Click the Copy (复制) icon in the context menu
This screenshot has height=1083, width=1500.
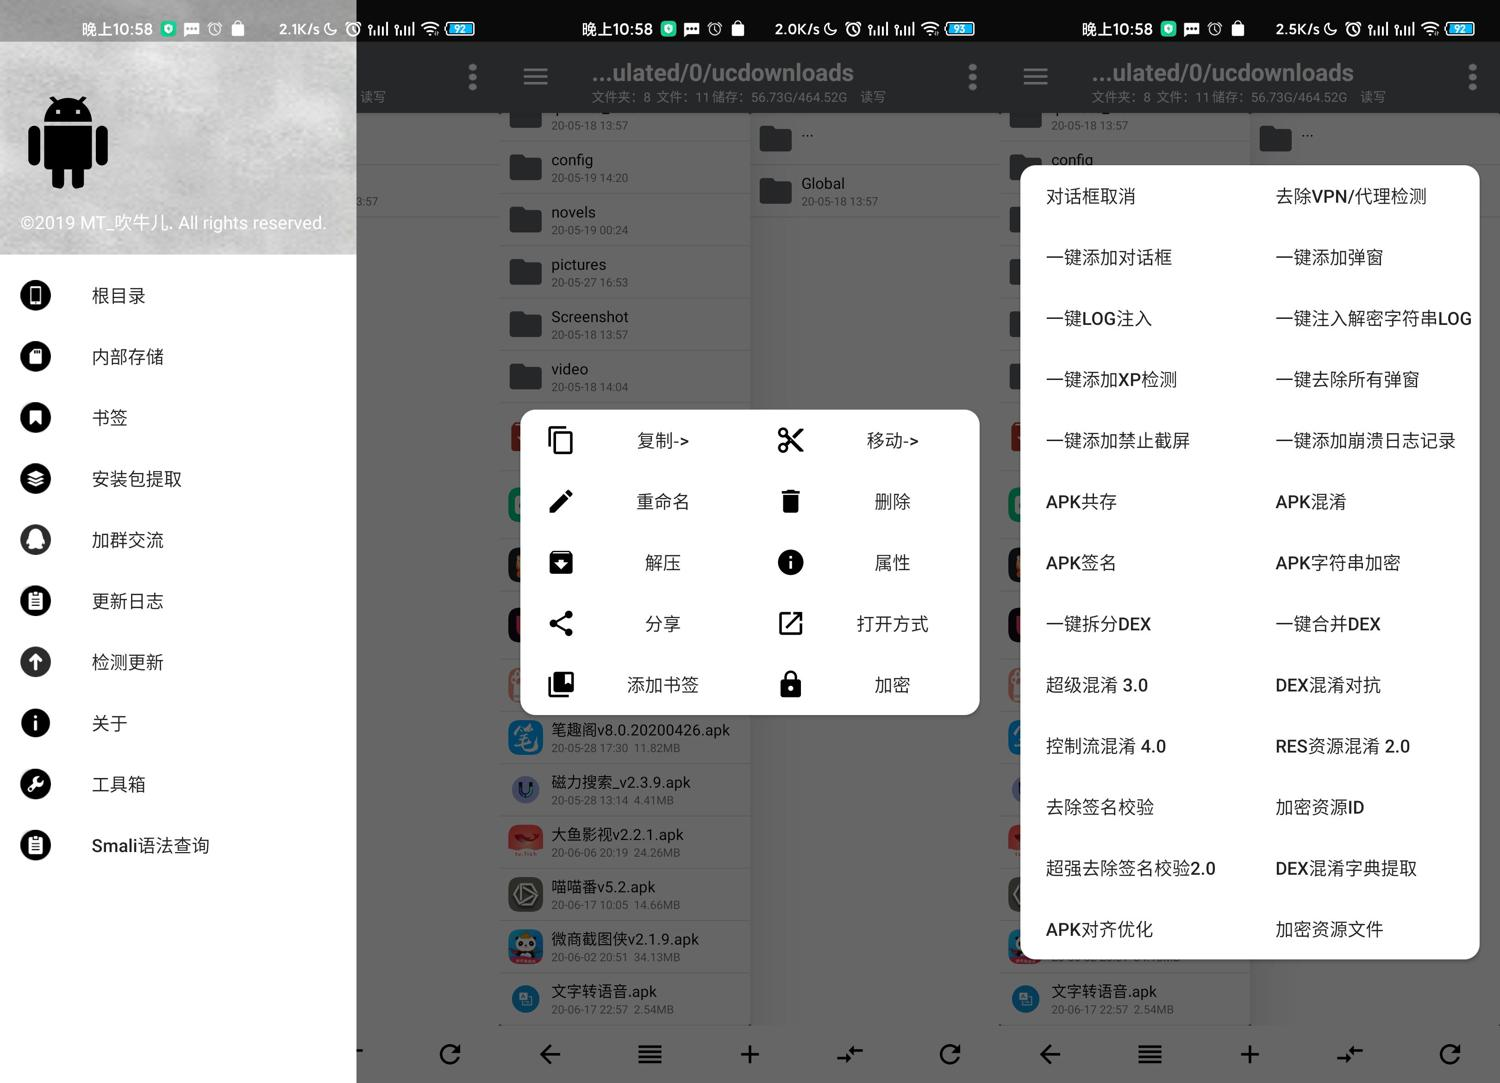point(560,440)
